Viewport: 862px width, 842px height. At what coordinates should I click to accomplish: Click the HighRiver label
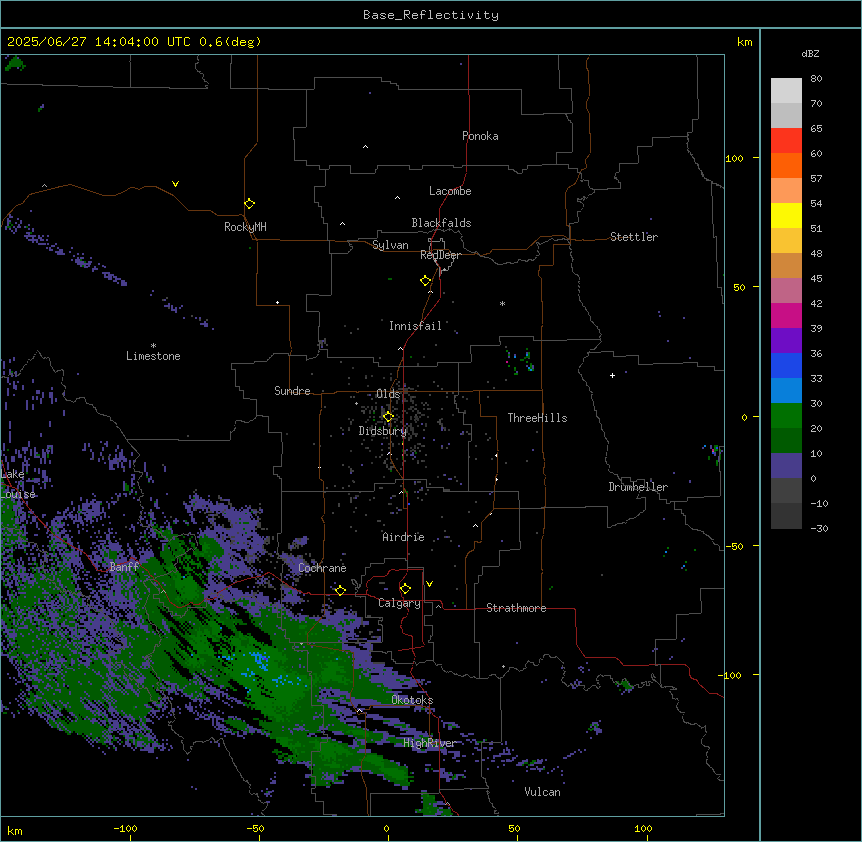point(429,743)
